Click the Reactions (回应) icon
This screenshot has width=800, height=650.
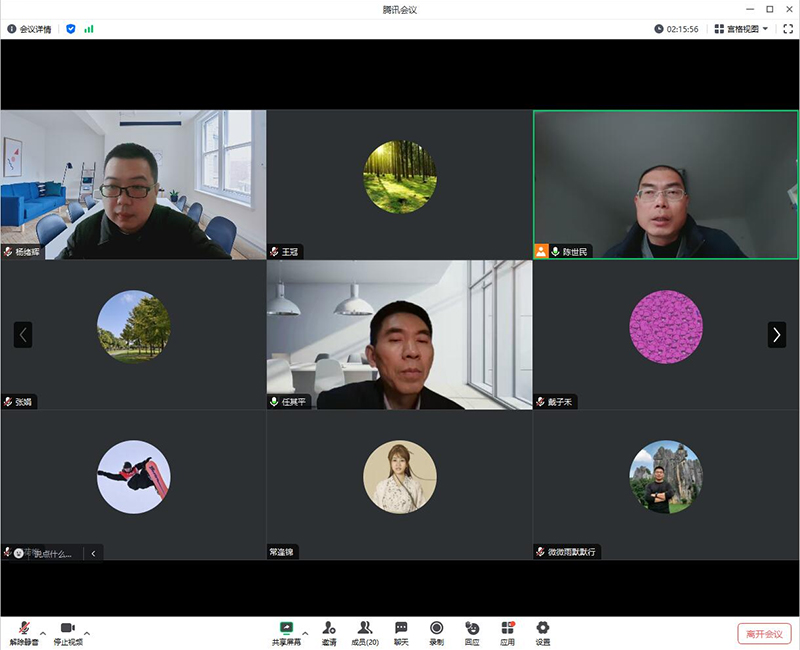[x=472, y=629]
